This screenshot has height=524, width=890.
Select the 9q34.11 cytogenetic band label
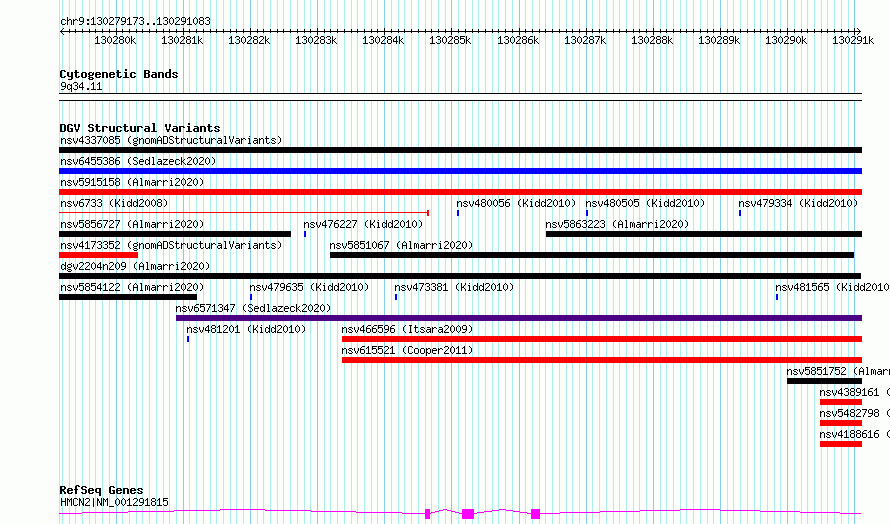click(x=81, y=87)
